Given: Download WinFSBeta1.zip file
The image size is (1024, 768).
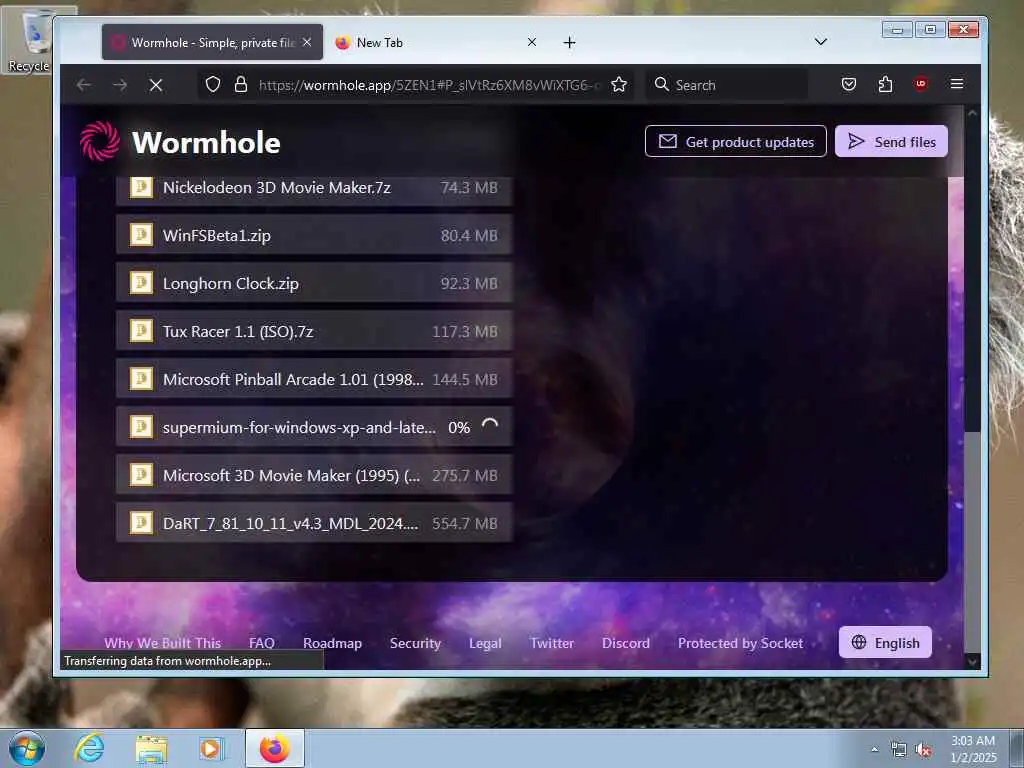Looking at the screenshot, I should click(314, 234).
